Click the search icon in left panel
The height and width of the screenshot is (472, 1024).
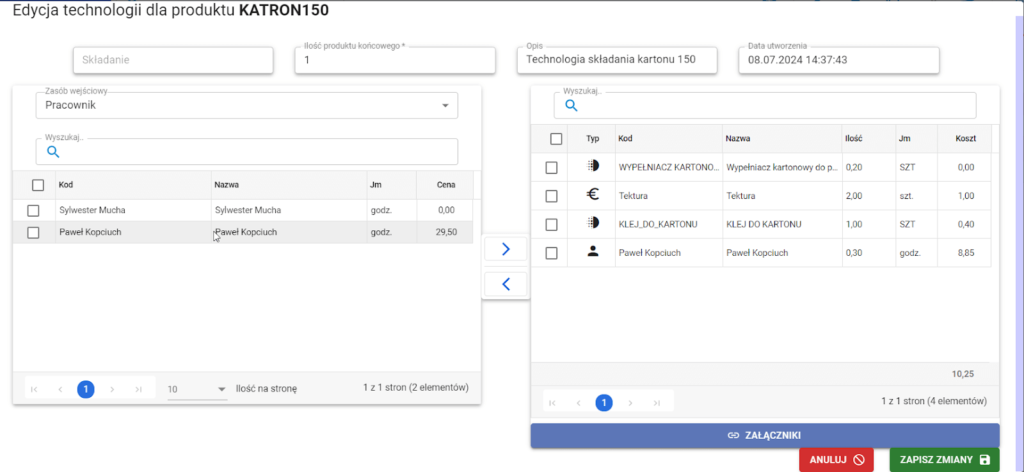(54, 152)
